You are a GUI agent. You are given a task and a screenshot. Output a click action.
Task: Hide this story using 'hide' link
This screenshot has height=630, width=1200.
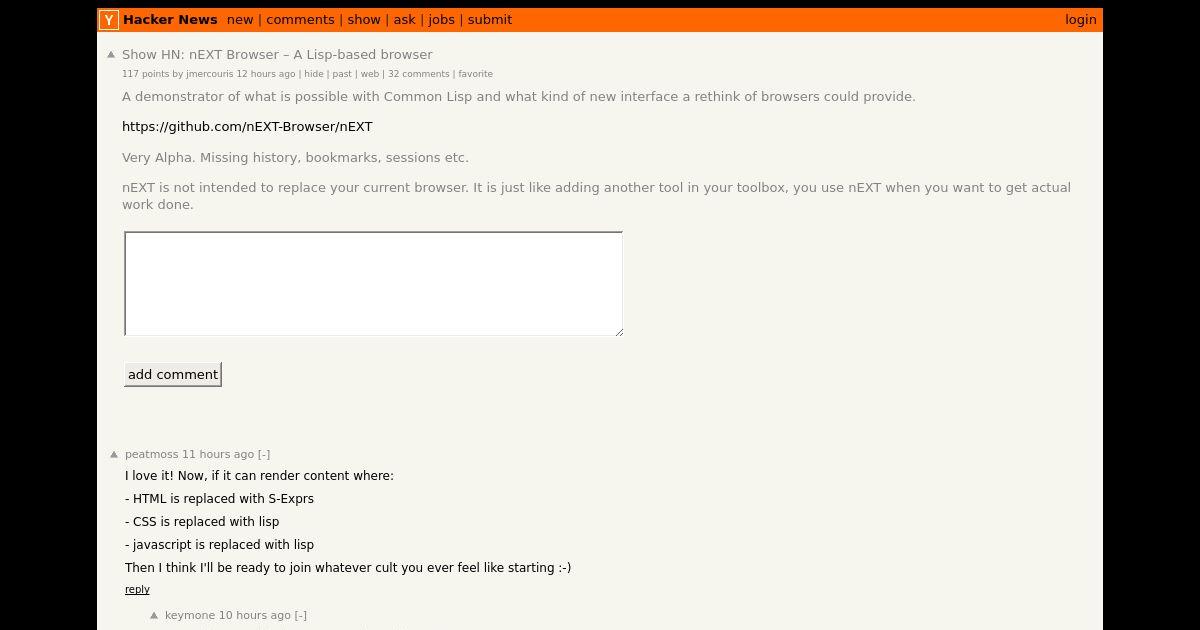pyautogui.click(x=314, y=74)
